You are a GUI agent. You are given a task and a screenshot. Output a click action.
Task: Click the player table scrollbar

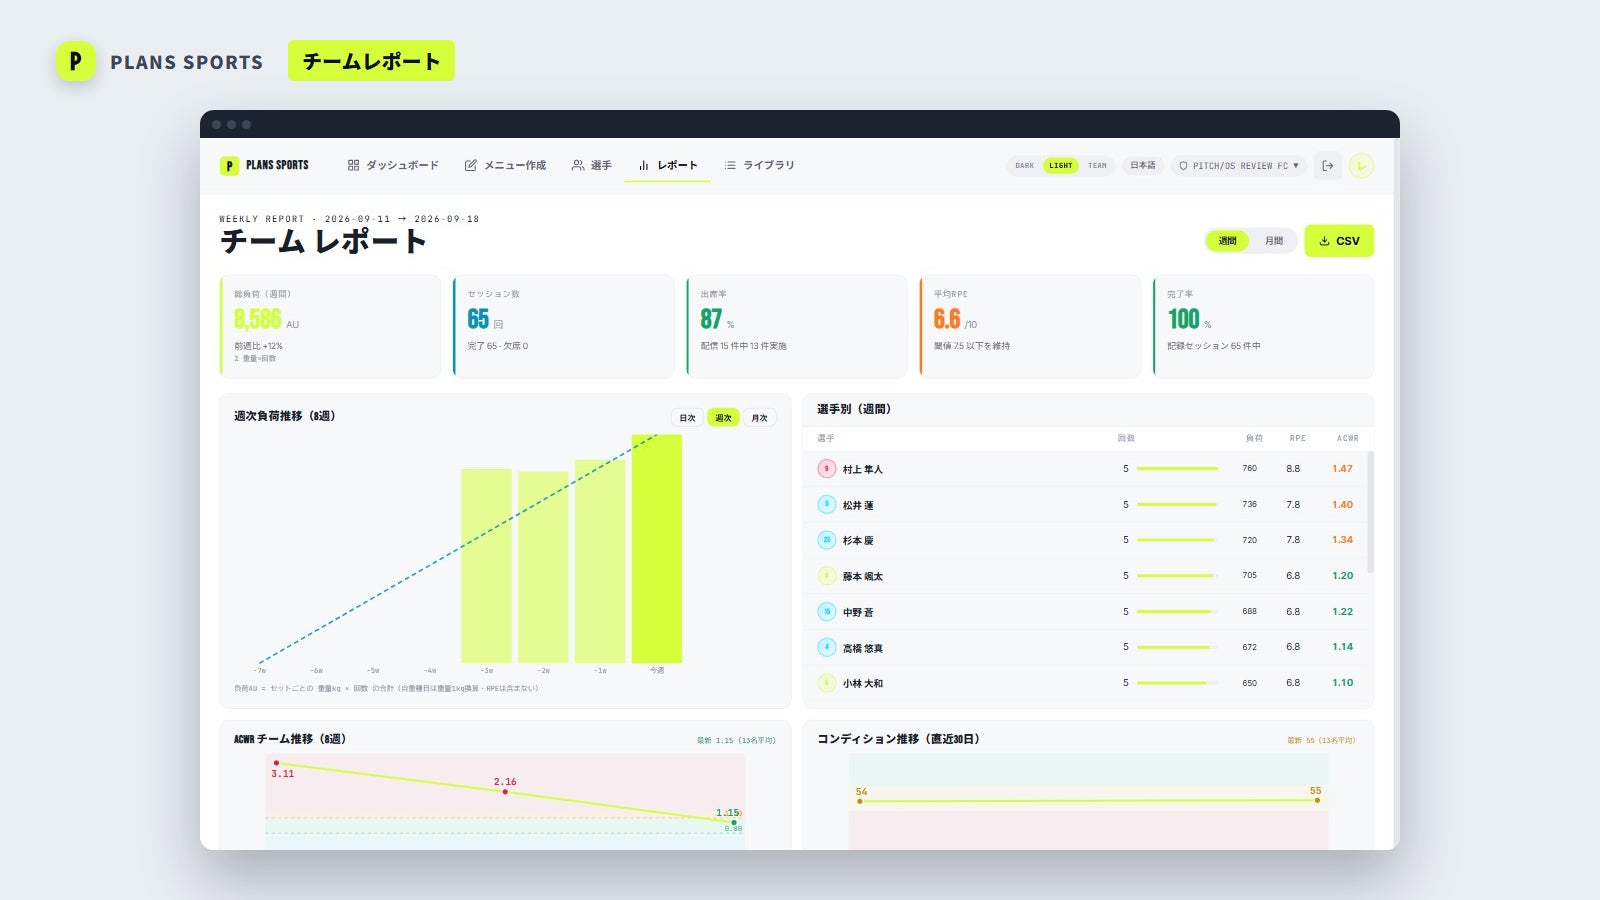1370,512
